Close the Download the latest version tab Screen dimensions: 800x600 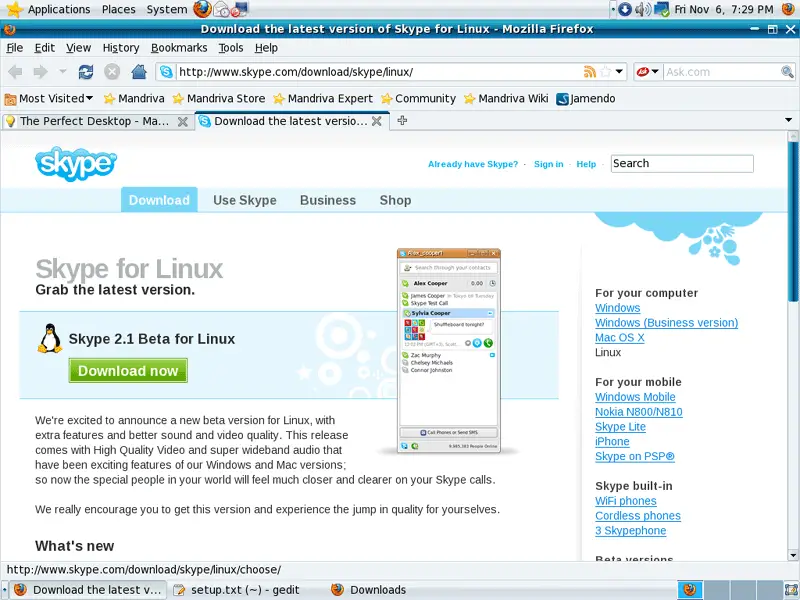click(x=377, y=121)
